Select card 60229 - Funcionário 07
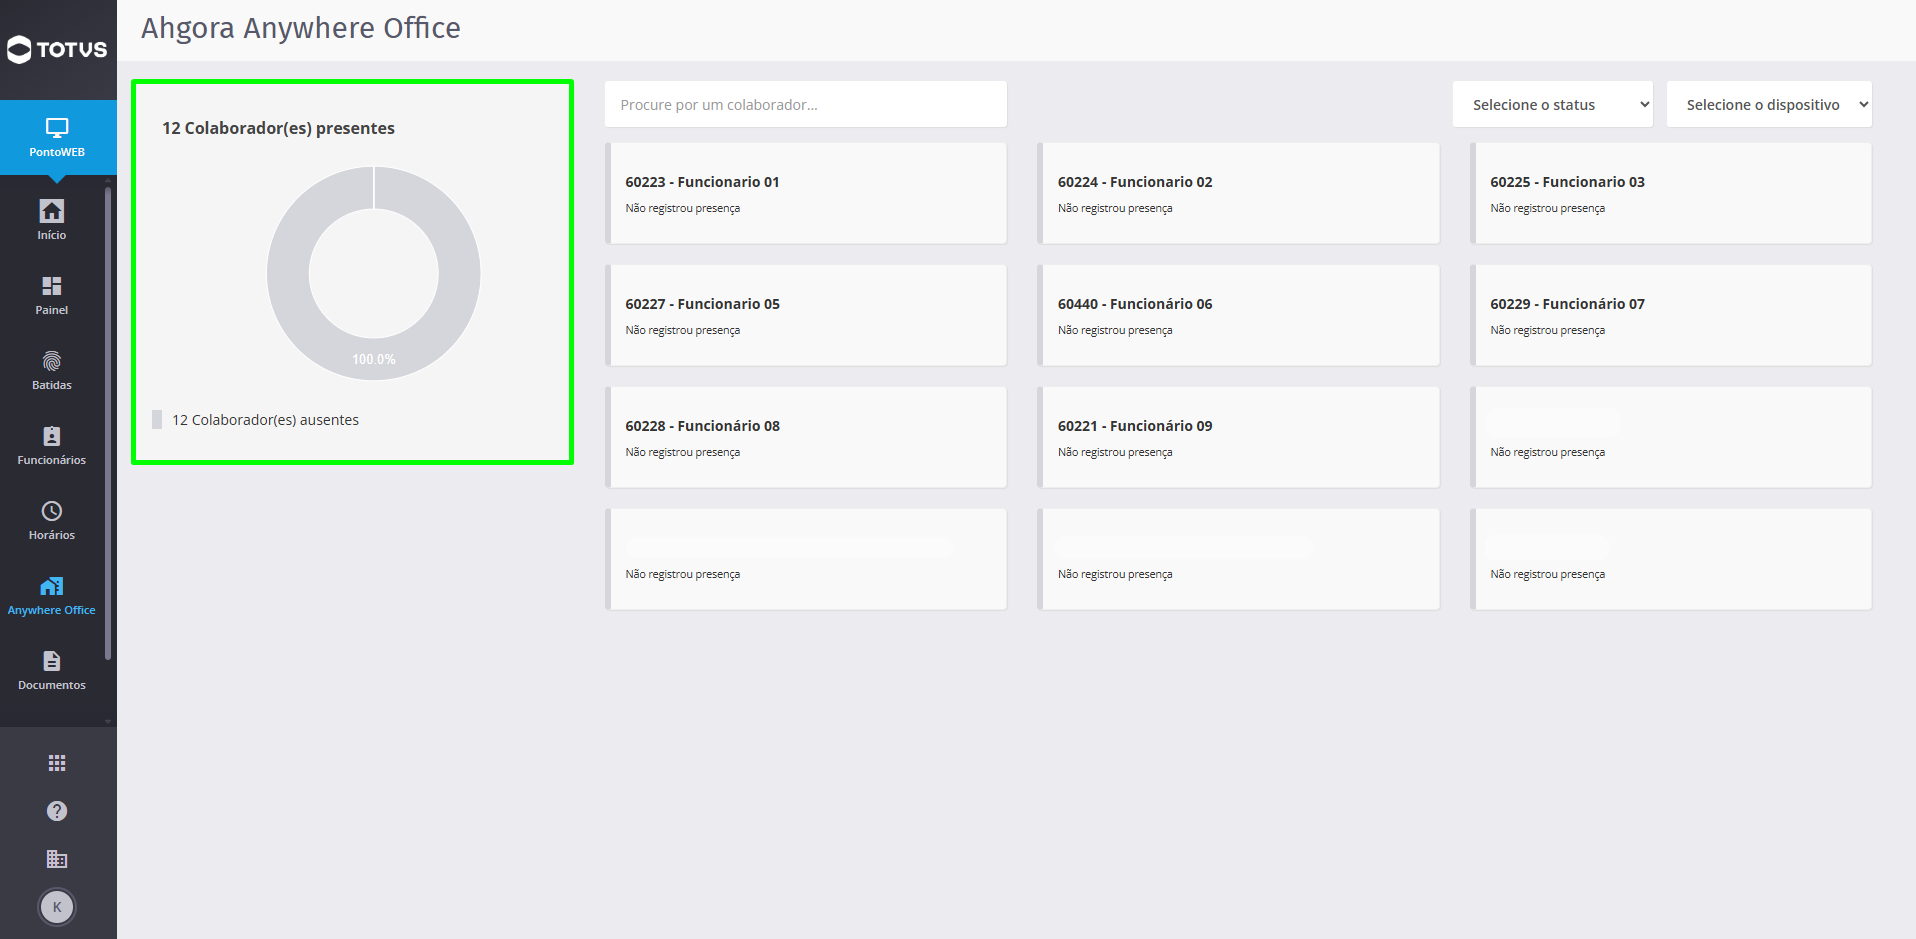 tap(1671, 315)
